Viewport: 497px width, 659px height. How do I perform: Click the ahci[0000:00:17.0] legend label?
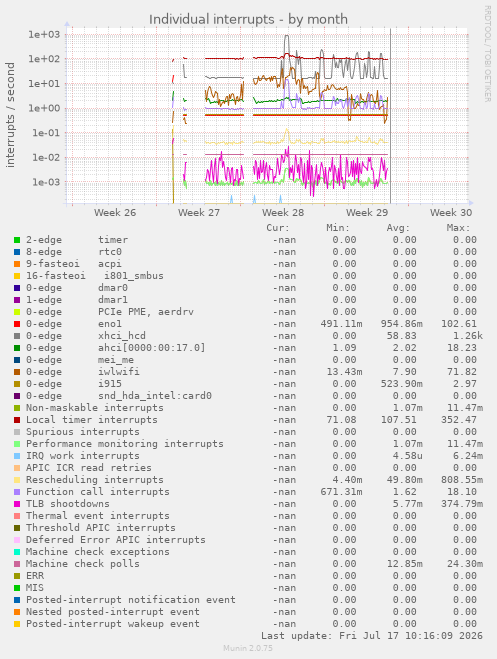coord(152,348)
